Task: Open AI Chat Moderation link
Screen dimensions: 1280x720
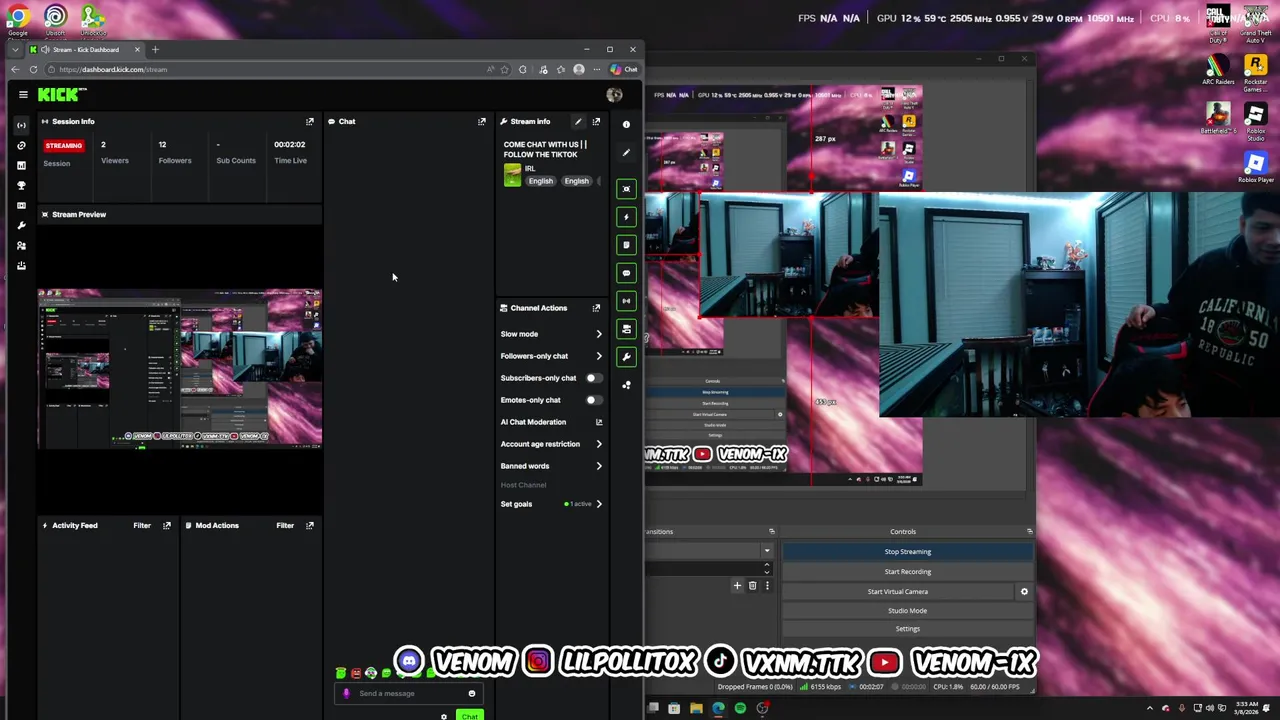Action: [x=551, y=422]
